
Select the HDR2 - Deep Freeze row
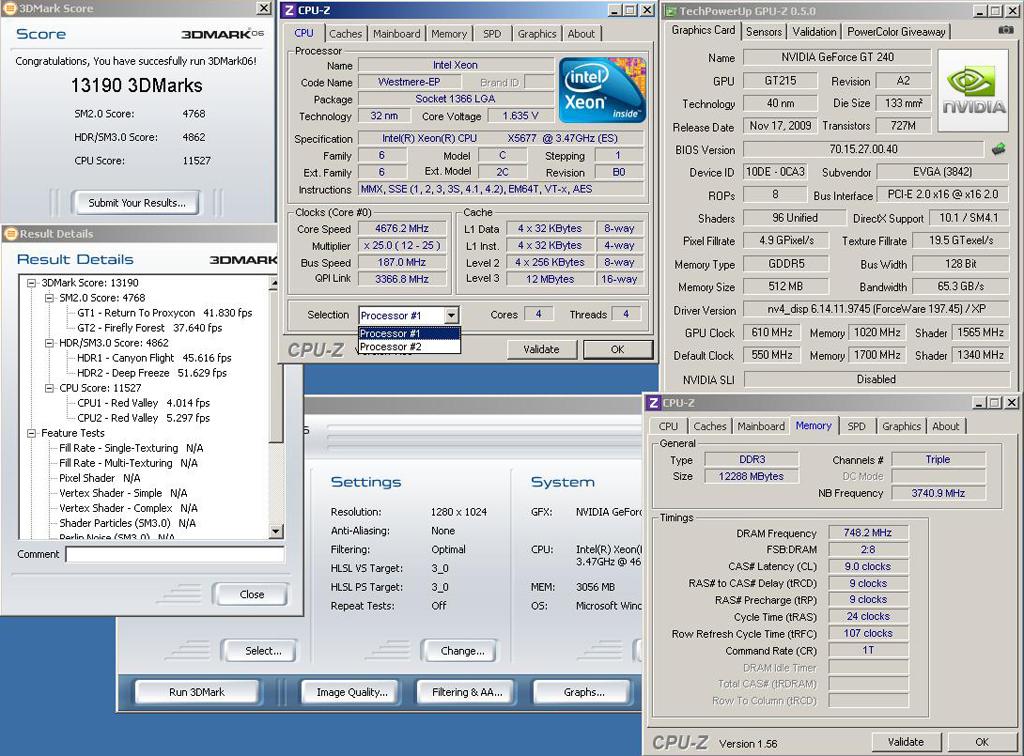[x=152, y=373]
